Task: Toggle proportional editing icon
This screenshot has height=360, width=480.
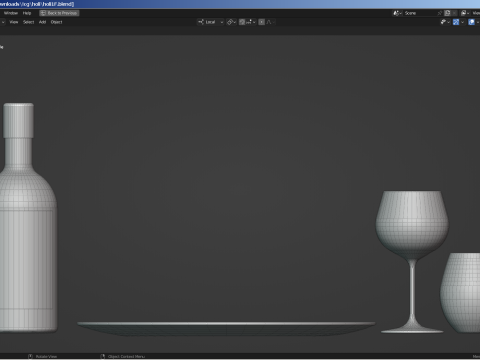Action: pyautogui.click(x=262, y=22)
